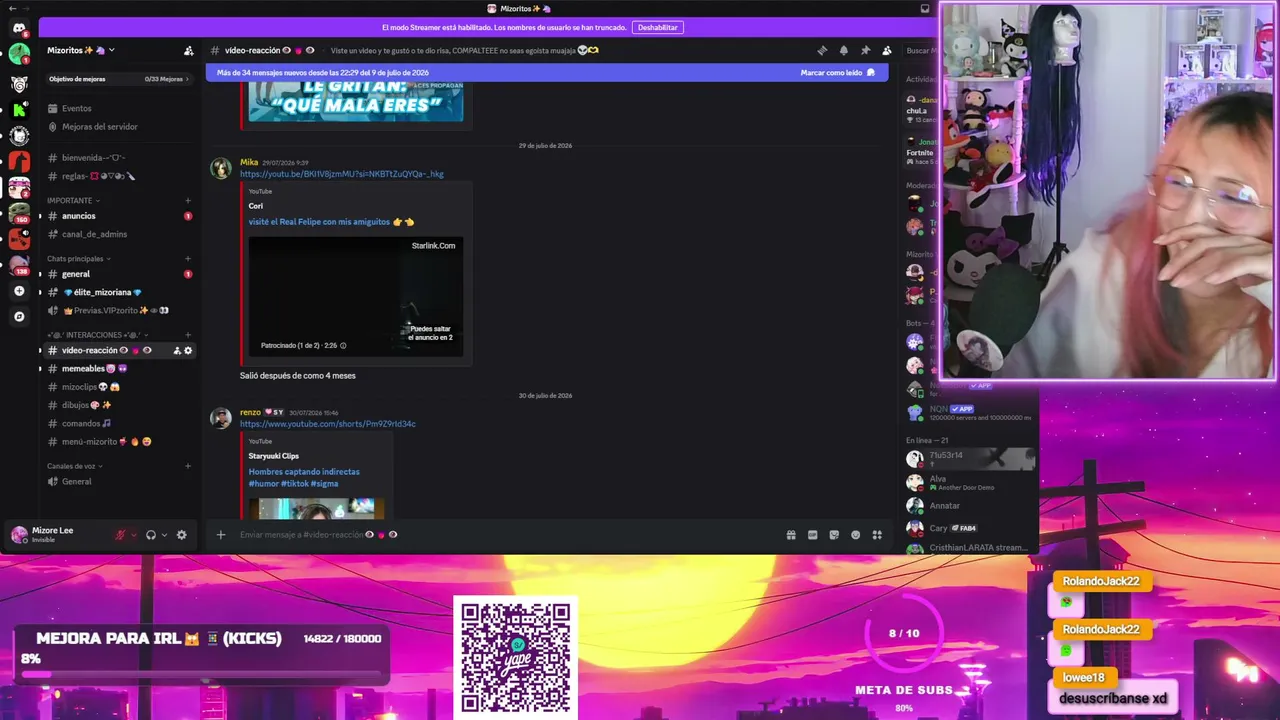This screenshot has width=1280, height=720.
Task: Open sticker picker in message bar
Action: point(834,535)
